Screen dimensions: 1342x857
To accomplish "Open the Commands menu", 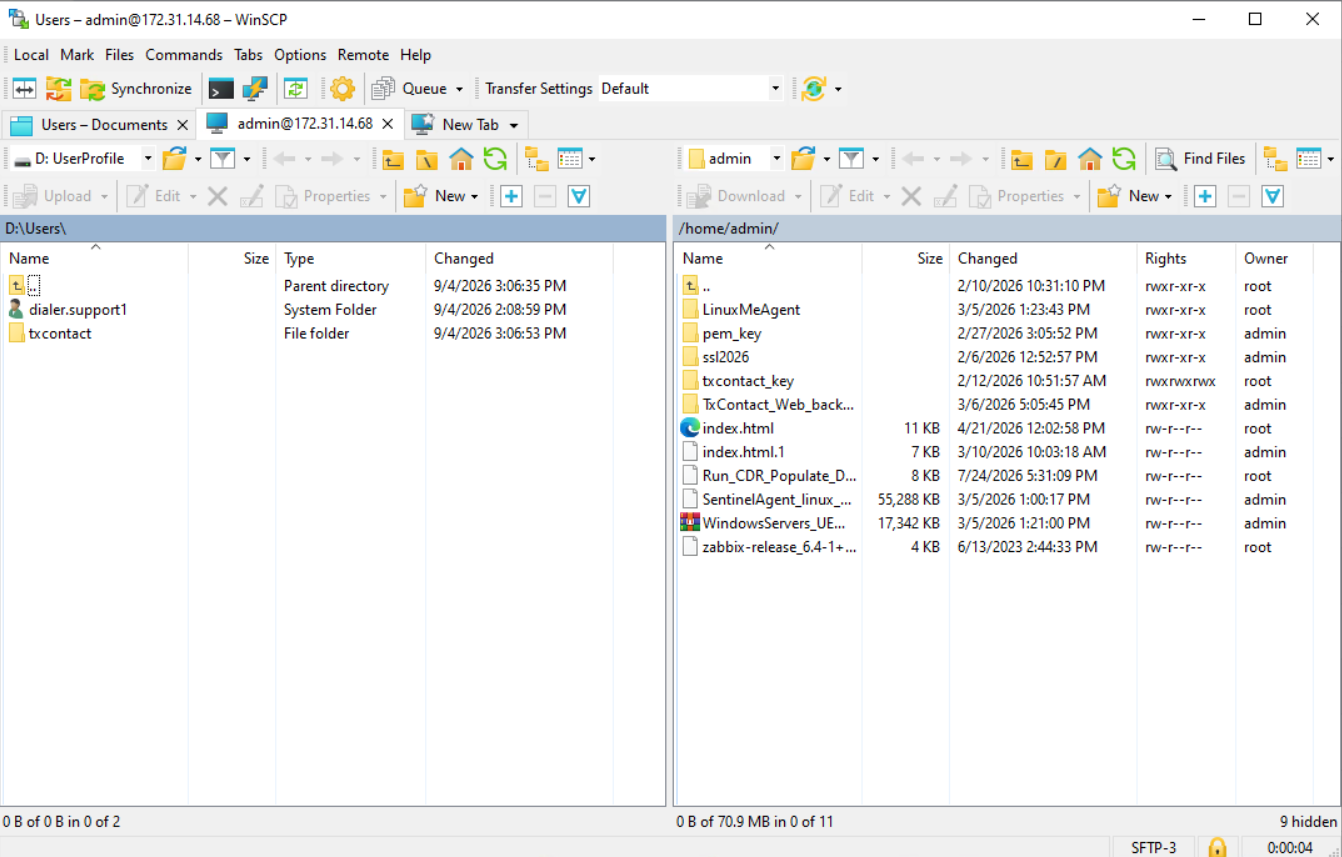I will point(184,55).
